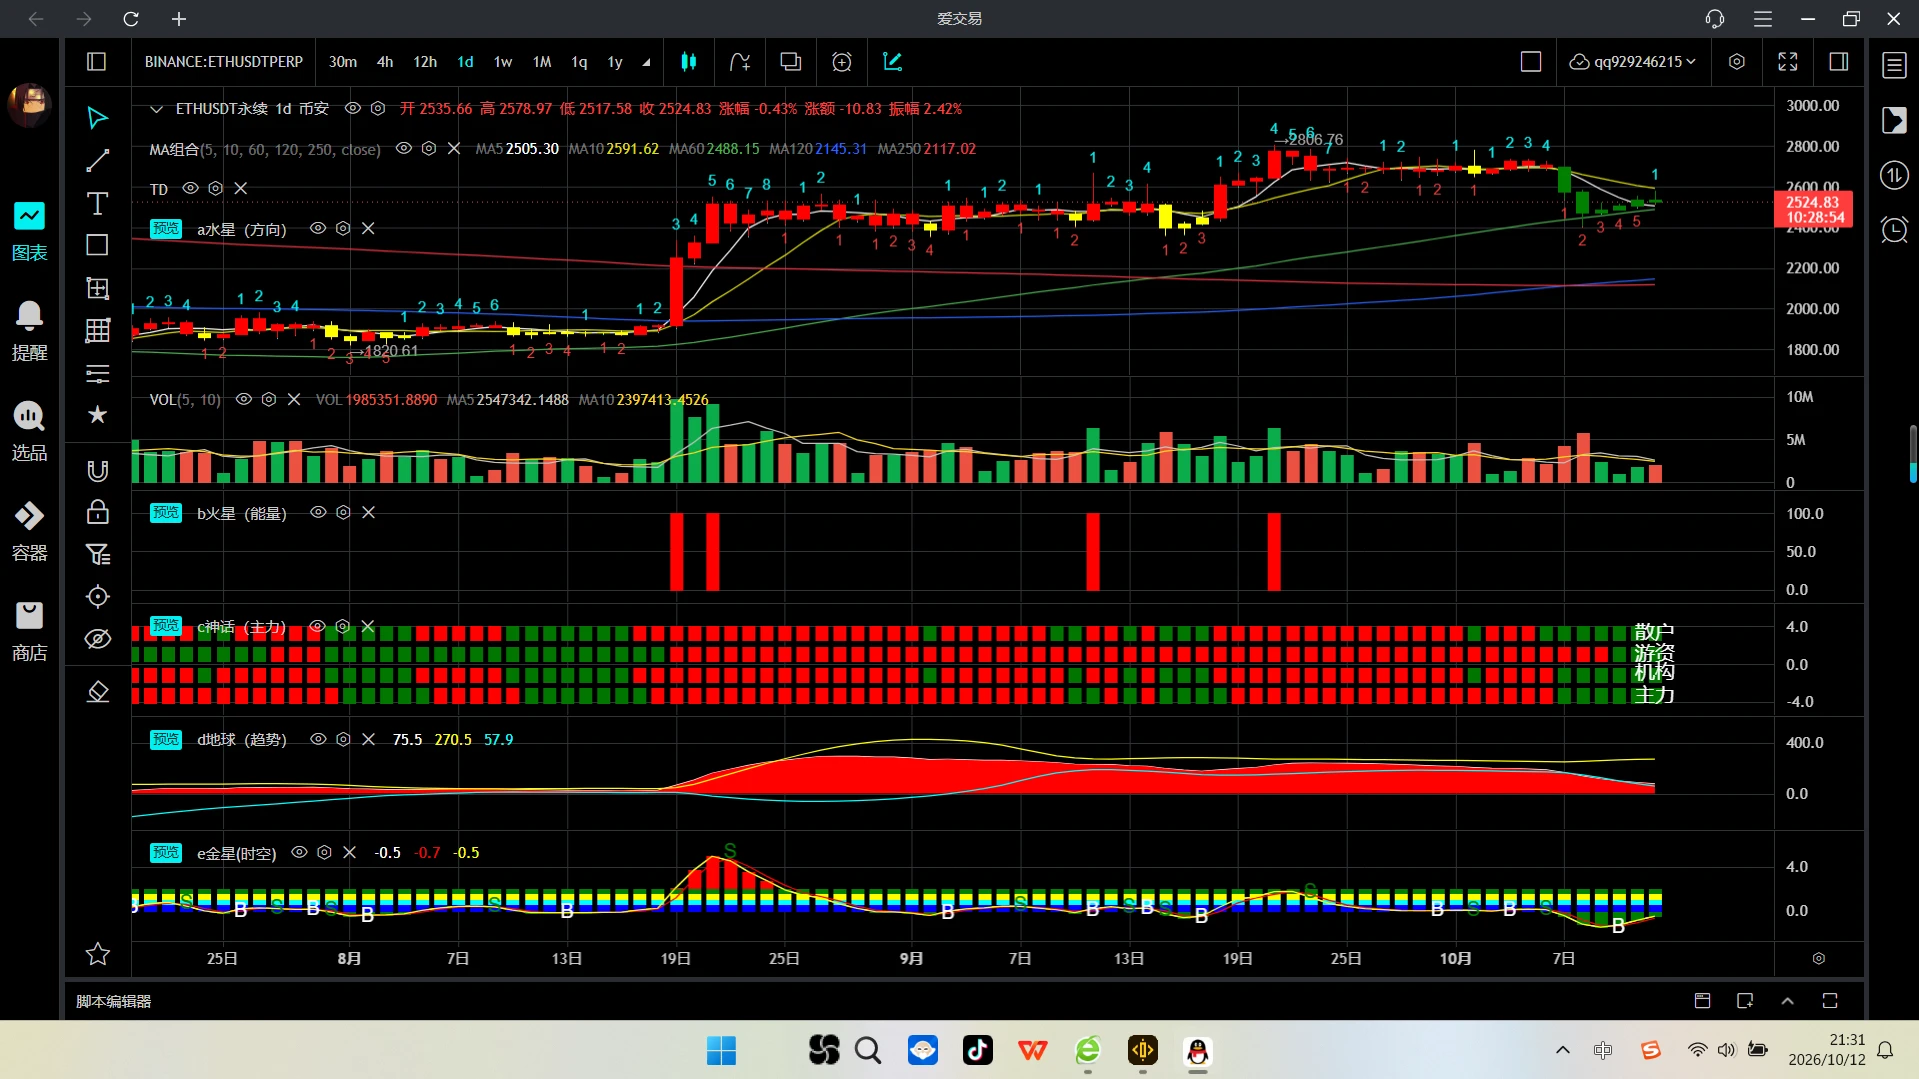Viewport: 1919px width, 1079px height.
Task: Click the BINANCE:ETHUSDTPERP symbol selector
Action: click(224, 62)
